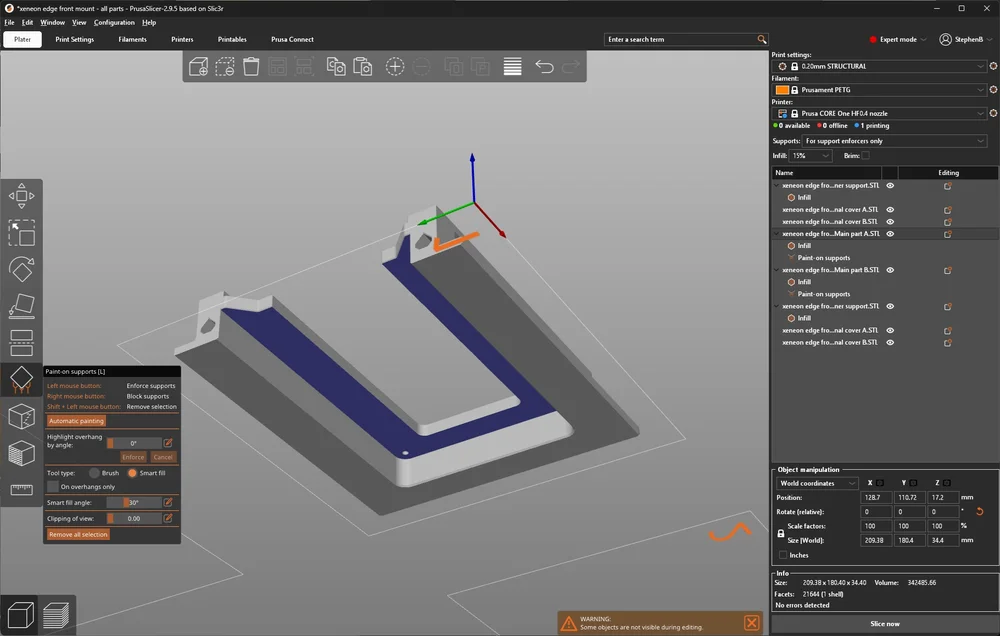Switch to the Prusa Connect tab

[292, 40]
